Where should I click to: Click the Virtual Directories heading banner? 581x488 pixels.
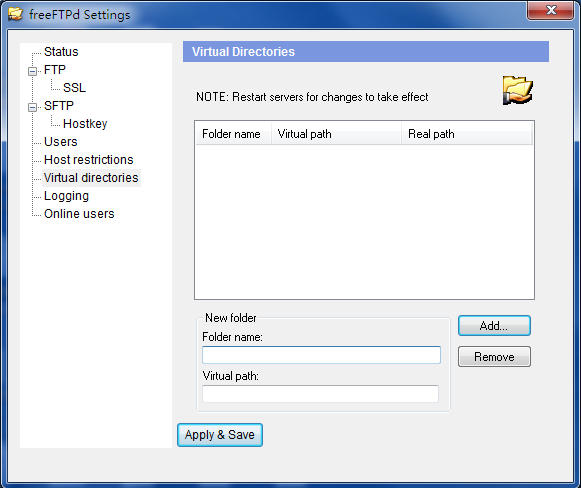pos(366,52)
